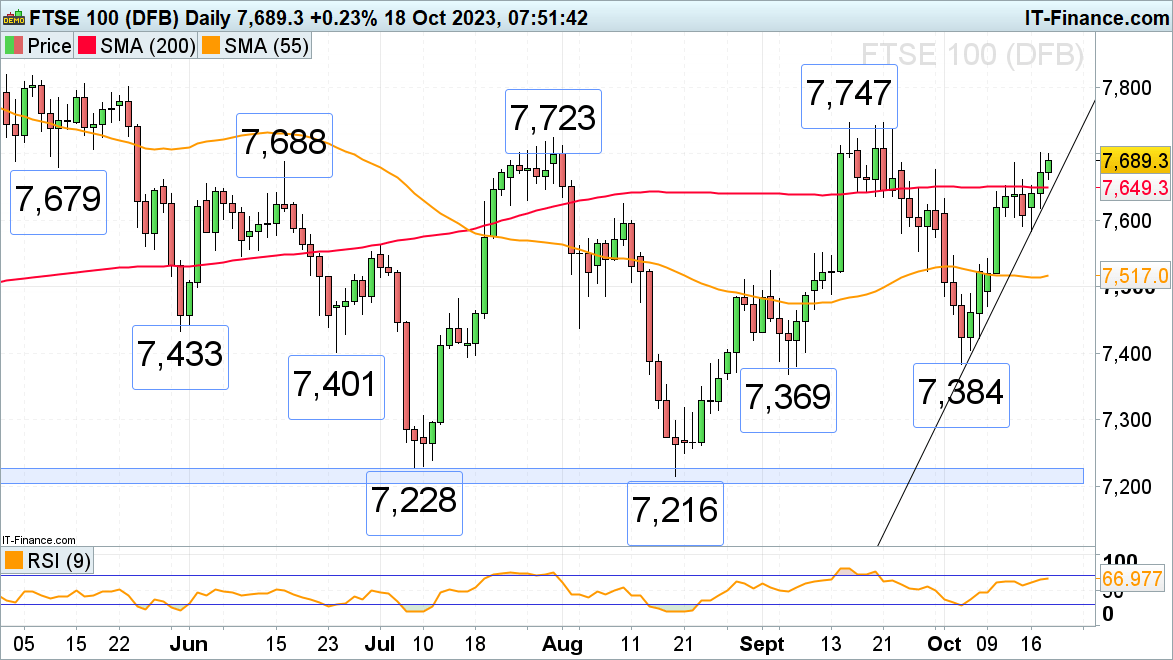Click the 7,384 price annotation
Viewport: 1173px width, 660px height.
961,395
